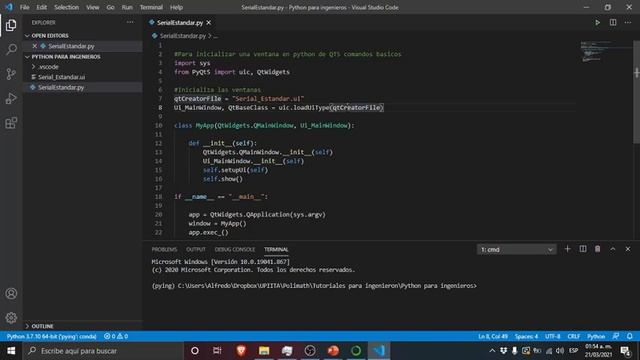640x360 pixels.
Task: Open Explorer panel Views and More Actions menu
Action: coord(130,22)
